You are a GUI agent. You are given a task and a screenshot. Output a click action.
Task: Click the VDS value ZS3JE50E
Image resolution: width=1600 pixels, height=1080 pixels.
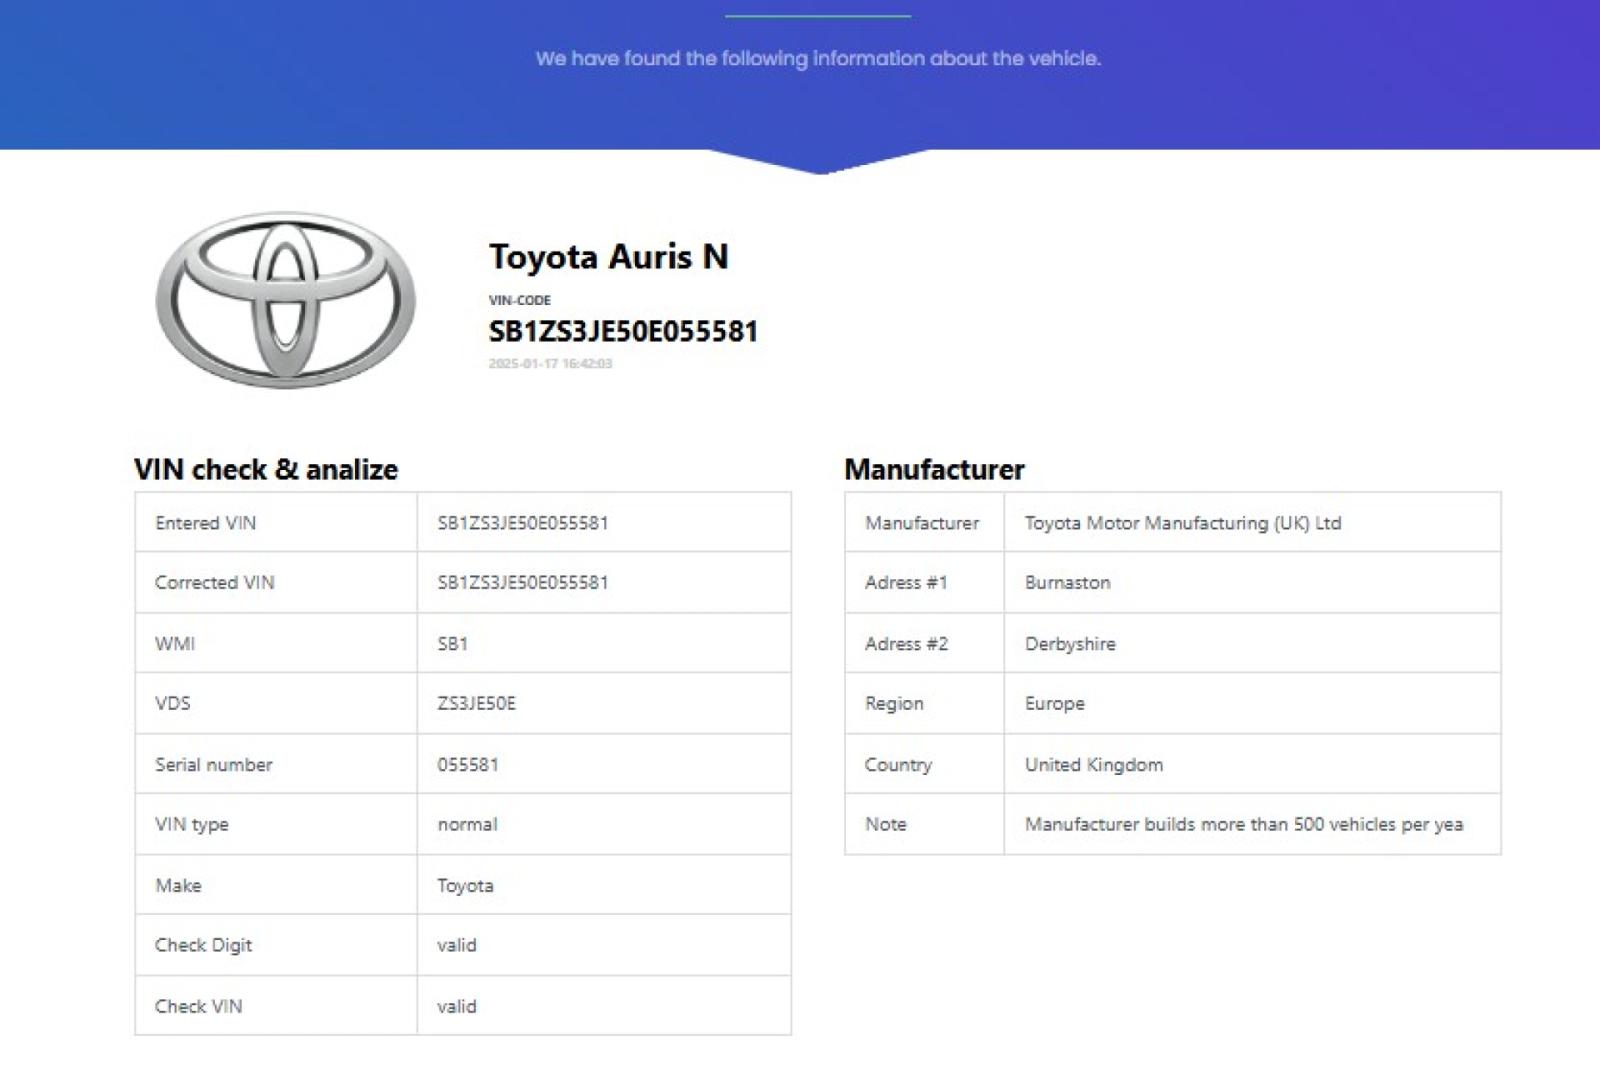pyautogui.click(x=476, y=703)
